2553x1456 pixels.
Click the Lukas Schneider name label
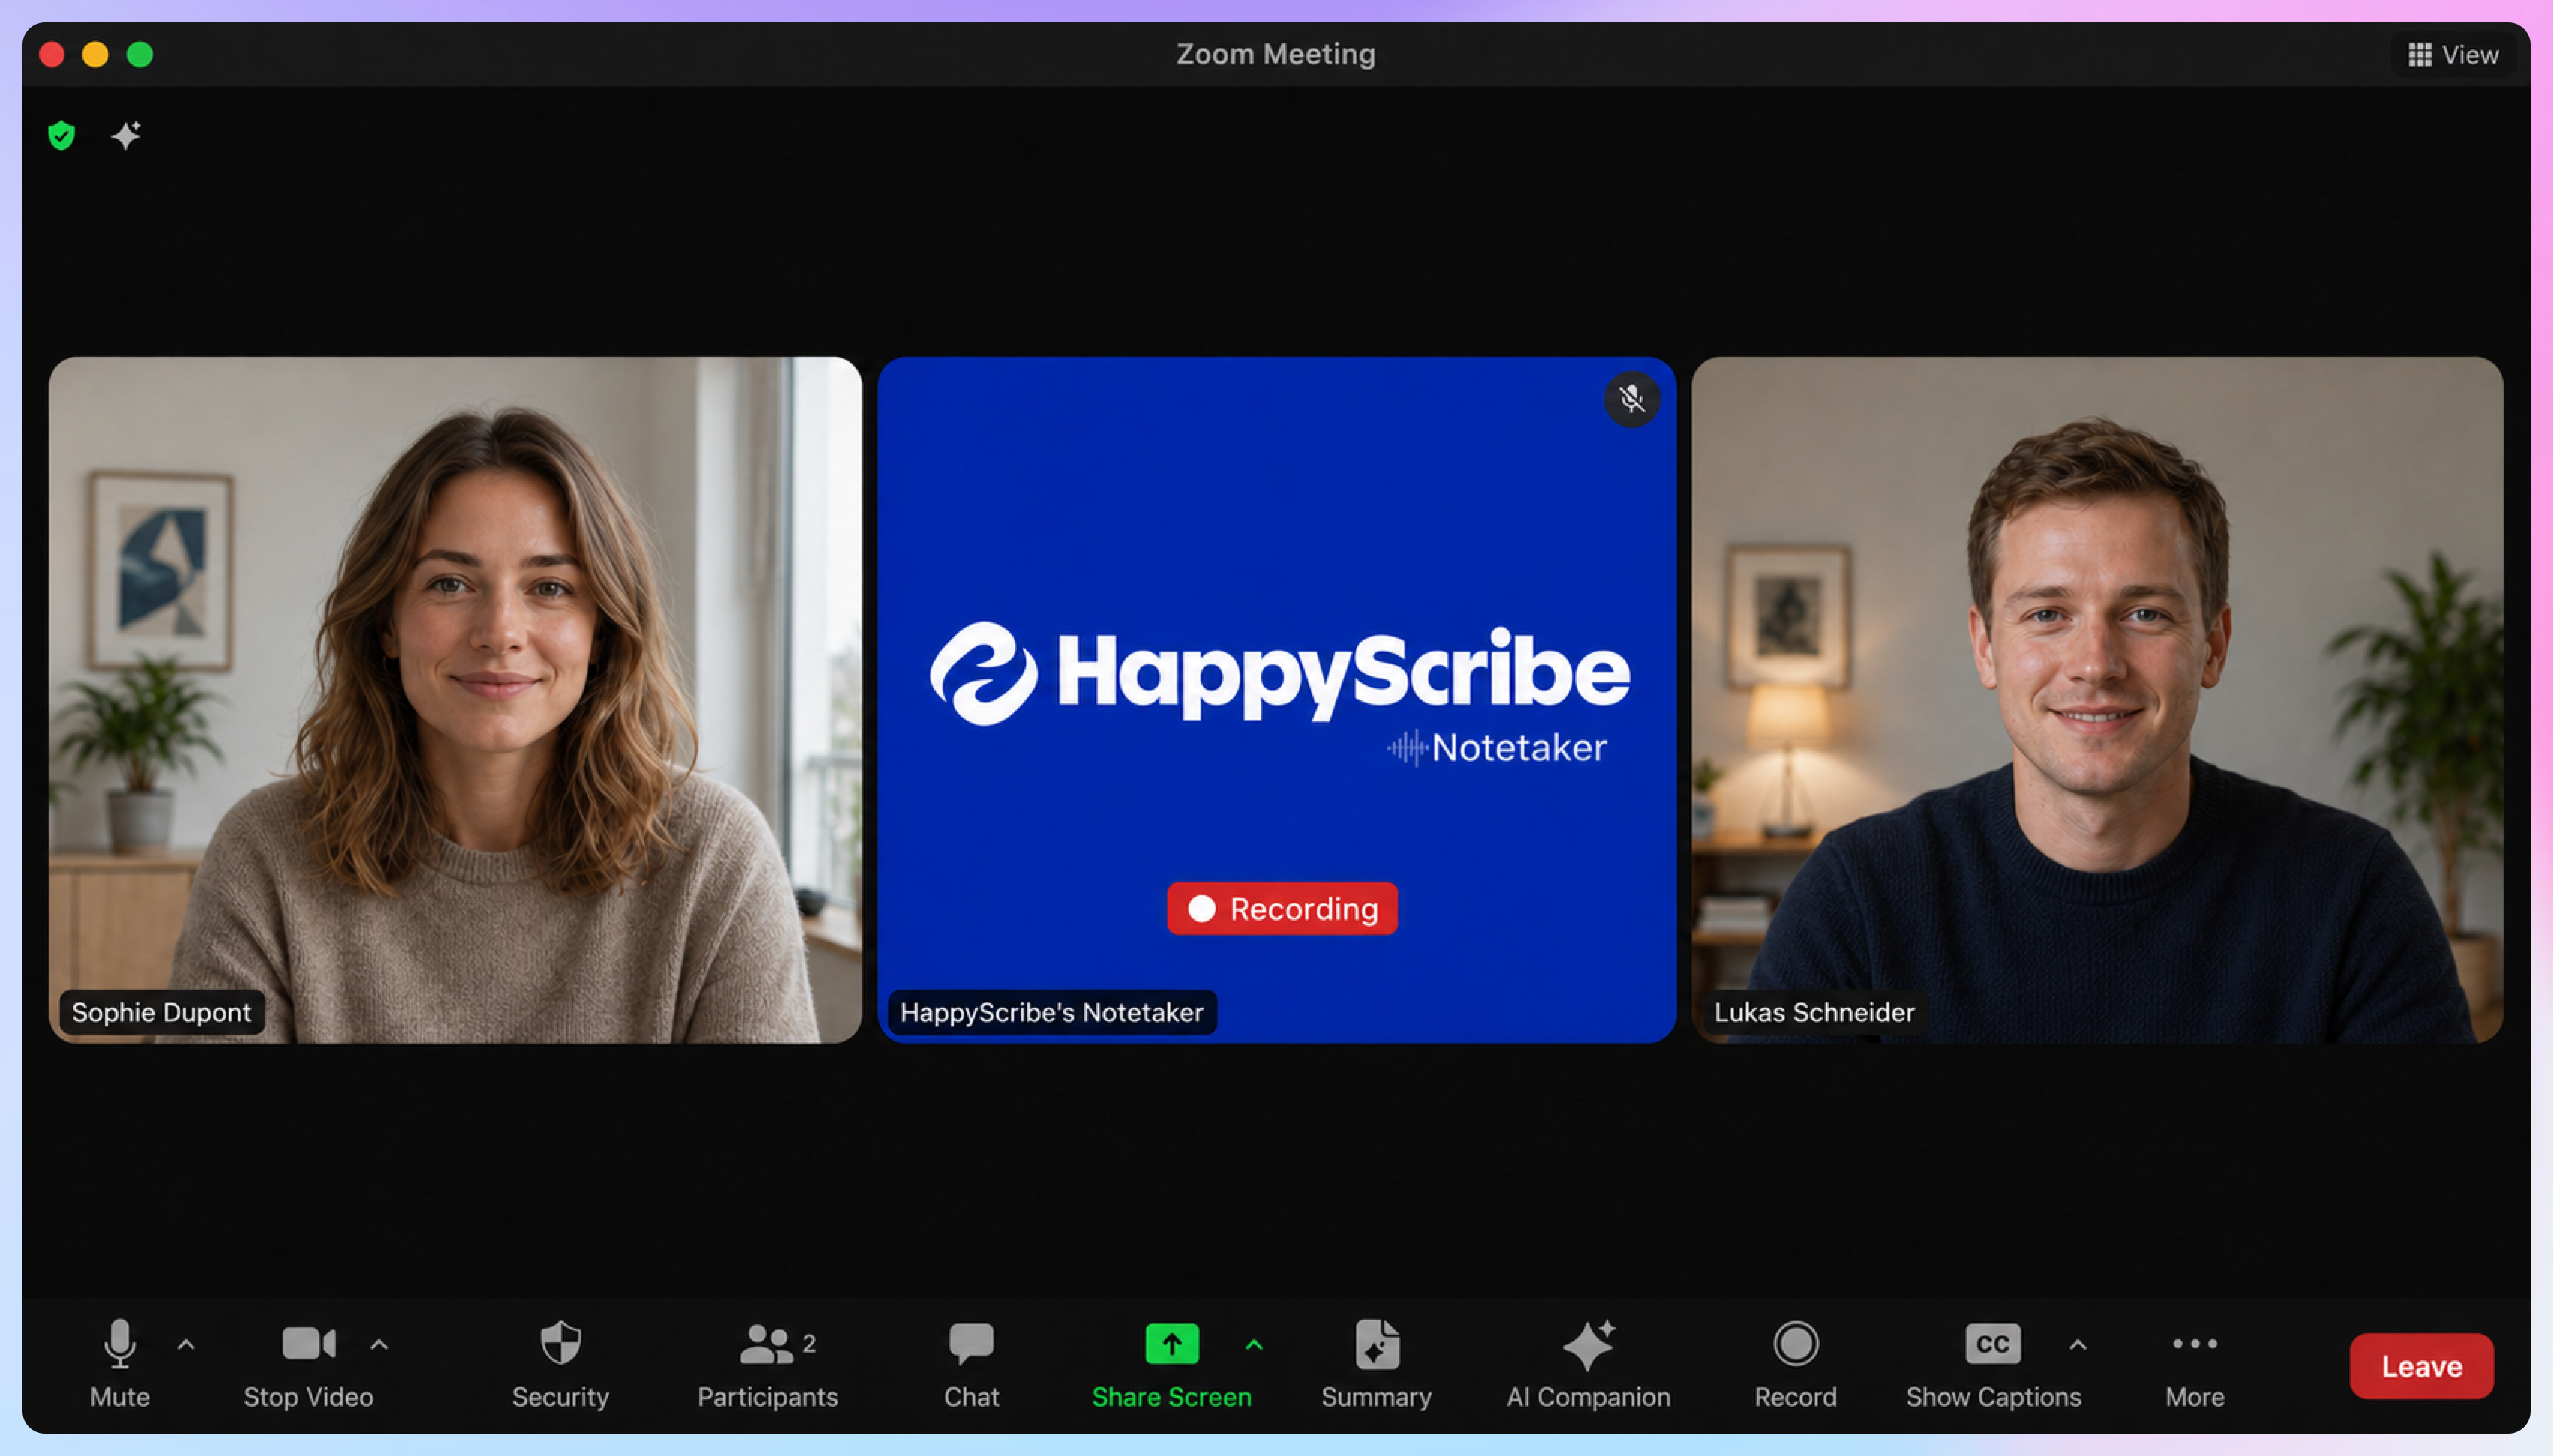click(1814, 1012)
